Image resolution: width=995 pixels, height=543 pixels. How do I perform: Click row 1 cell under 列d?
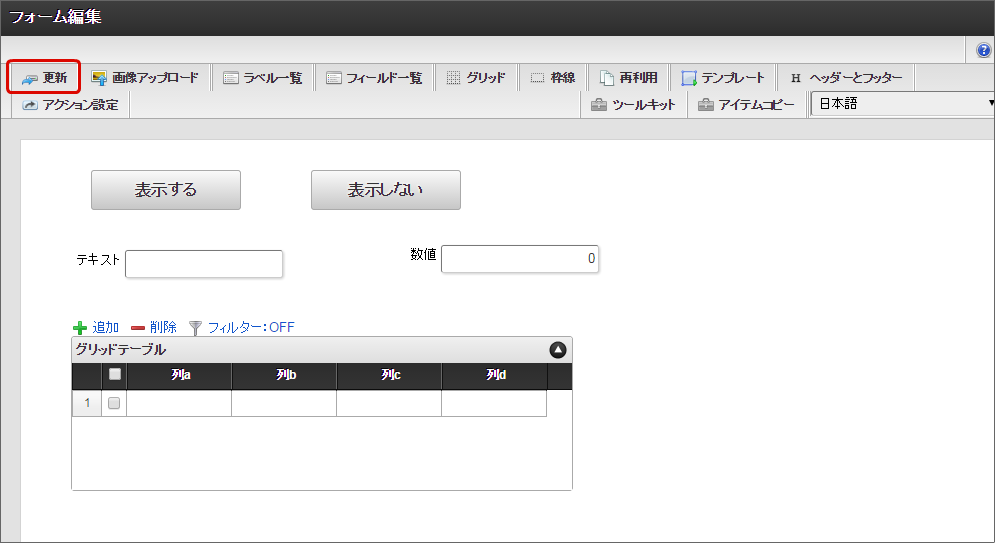(494, 403)
